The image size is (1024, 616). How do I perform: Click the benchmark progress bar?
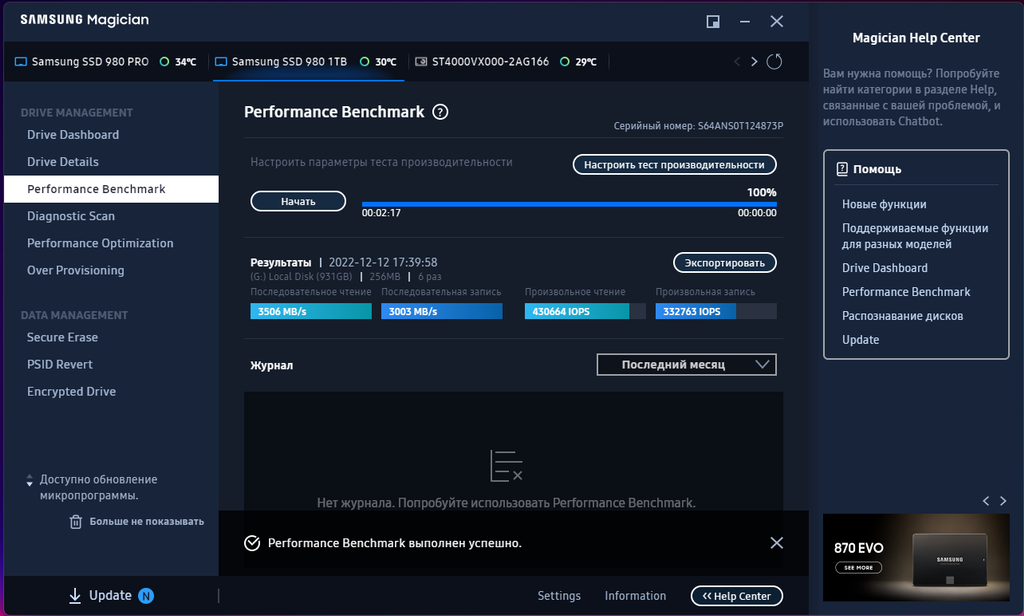pyautogui.click(x=569, y=204)
